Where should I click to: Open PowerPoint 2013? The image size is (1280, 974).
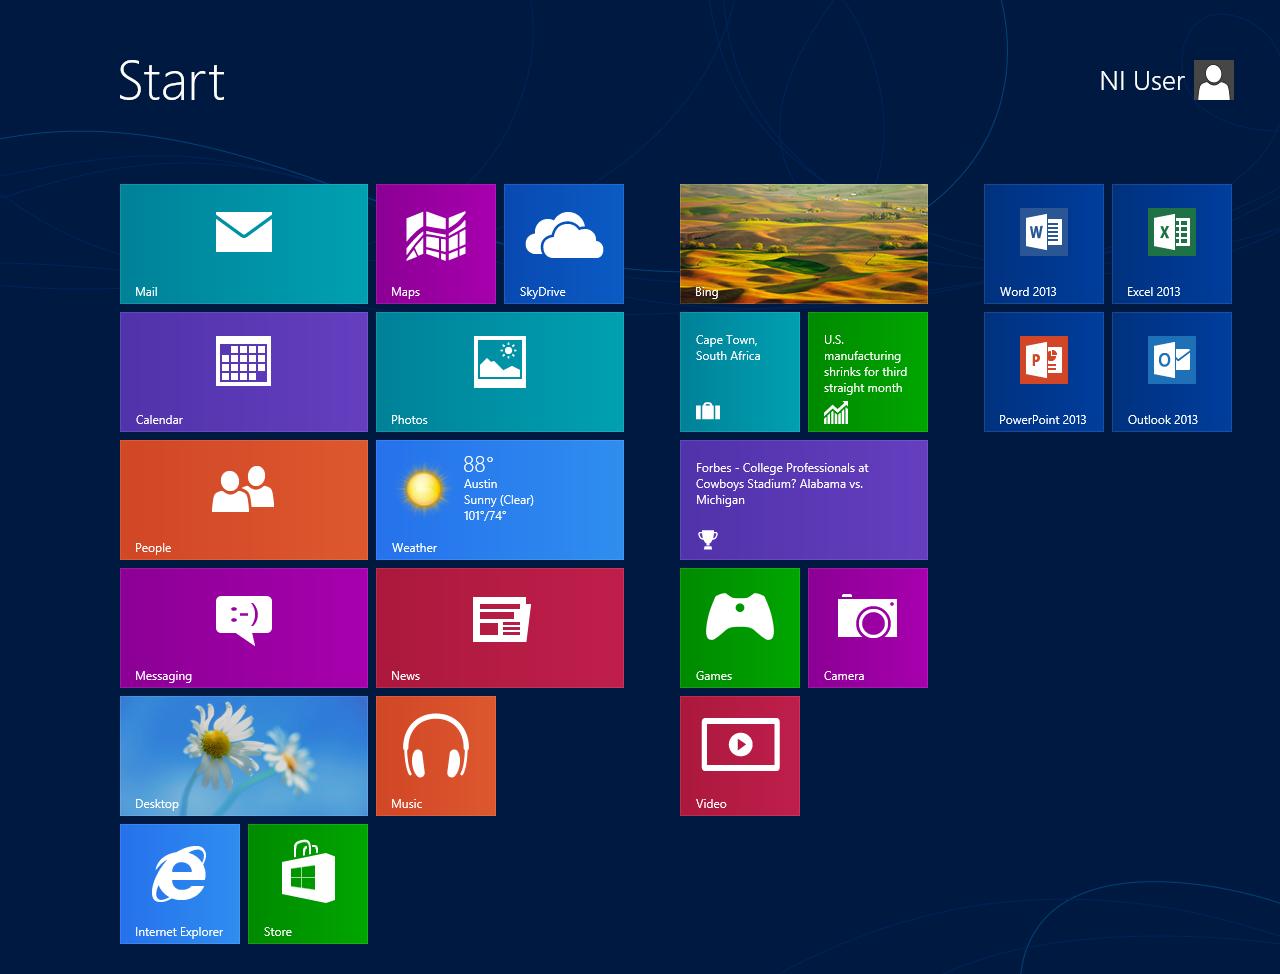coord(1044,372)
